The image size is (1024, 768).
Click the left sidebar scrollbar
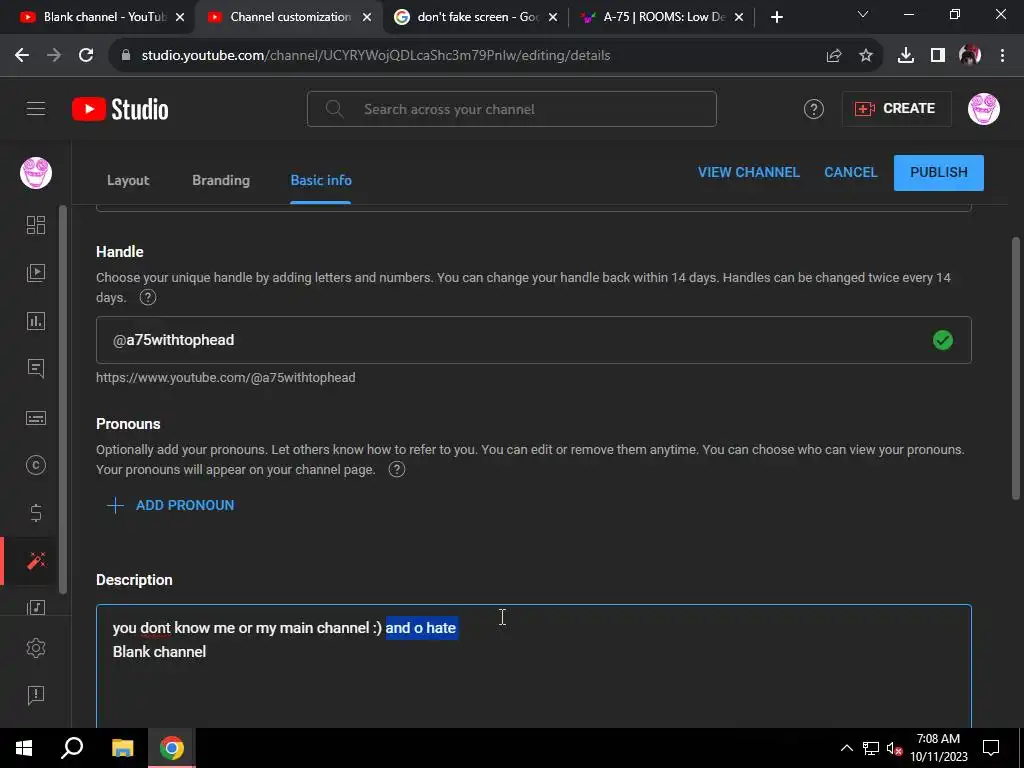[63, 400]
